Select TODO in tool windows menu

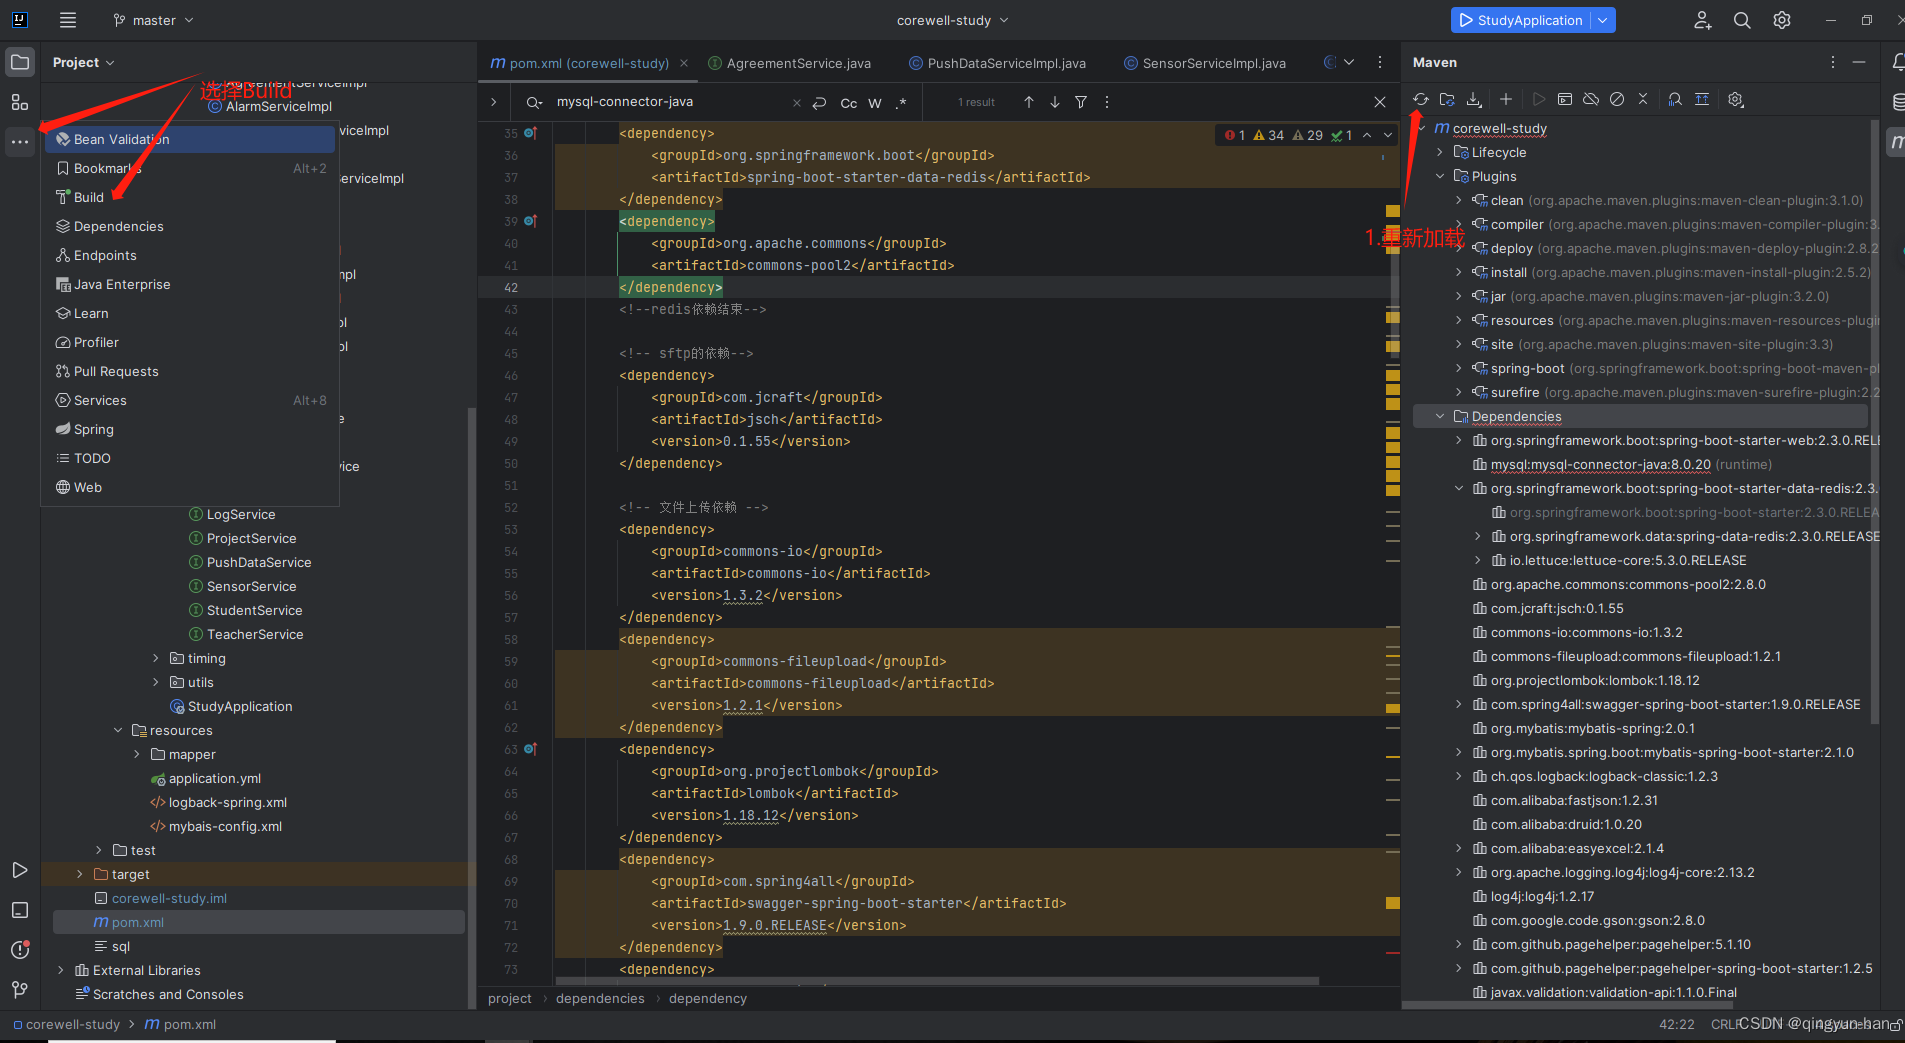(x=190, y=458)
